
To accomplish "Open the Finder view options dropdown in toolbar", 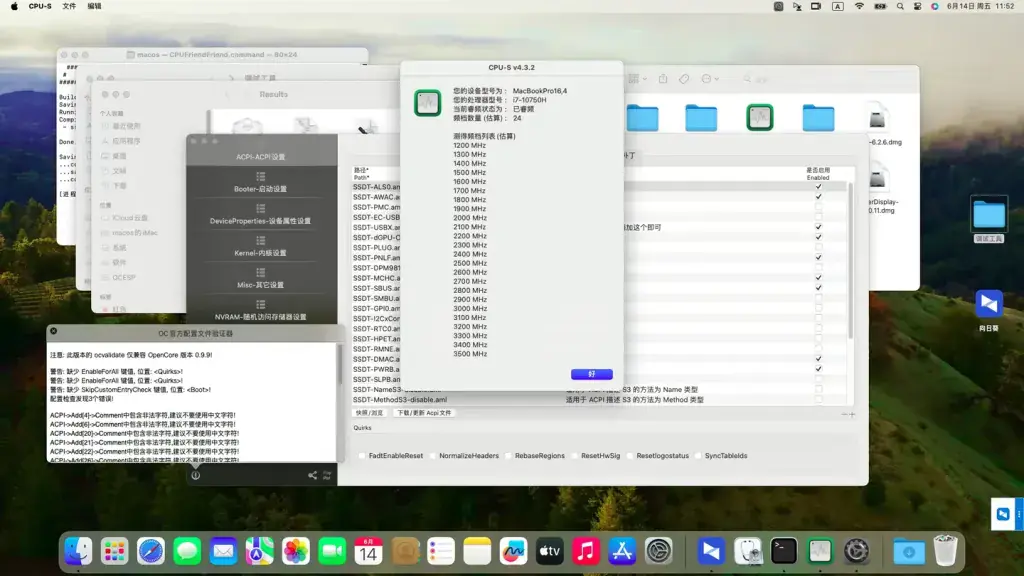I will coord(637,79).
